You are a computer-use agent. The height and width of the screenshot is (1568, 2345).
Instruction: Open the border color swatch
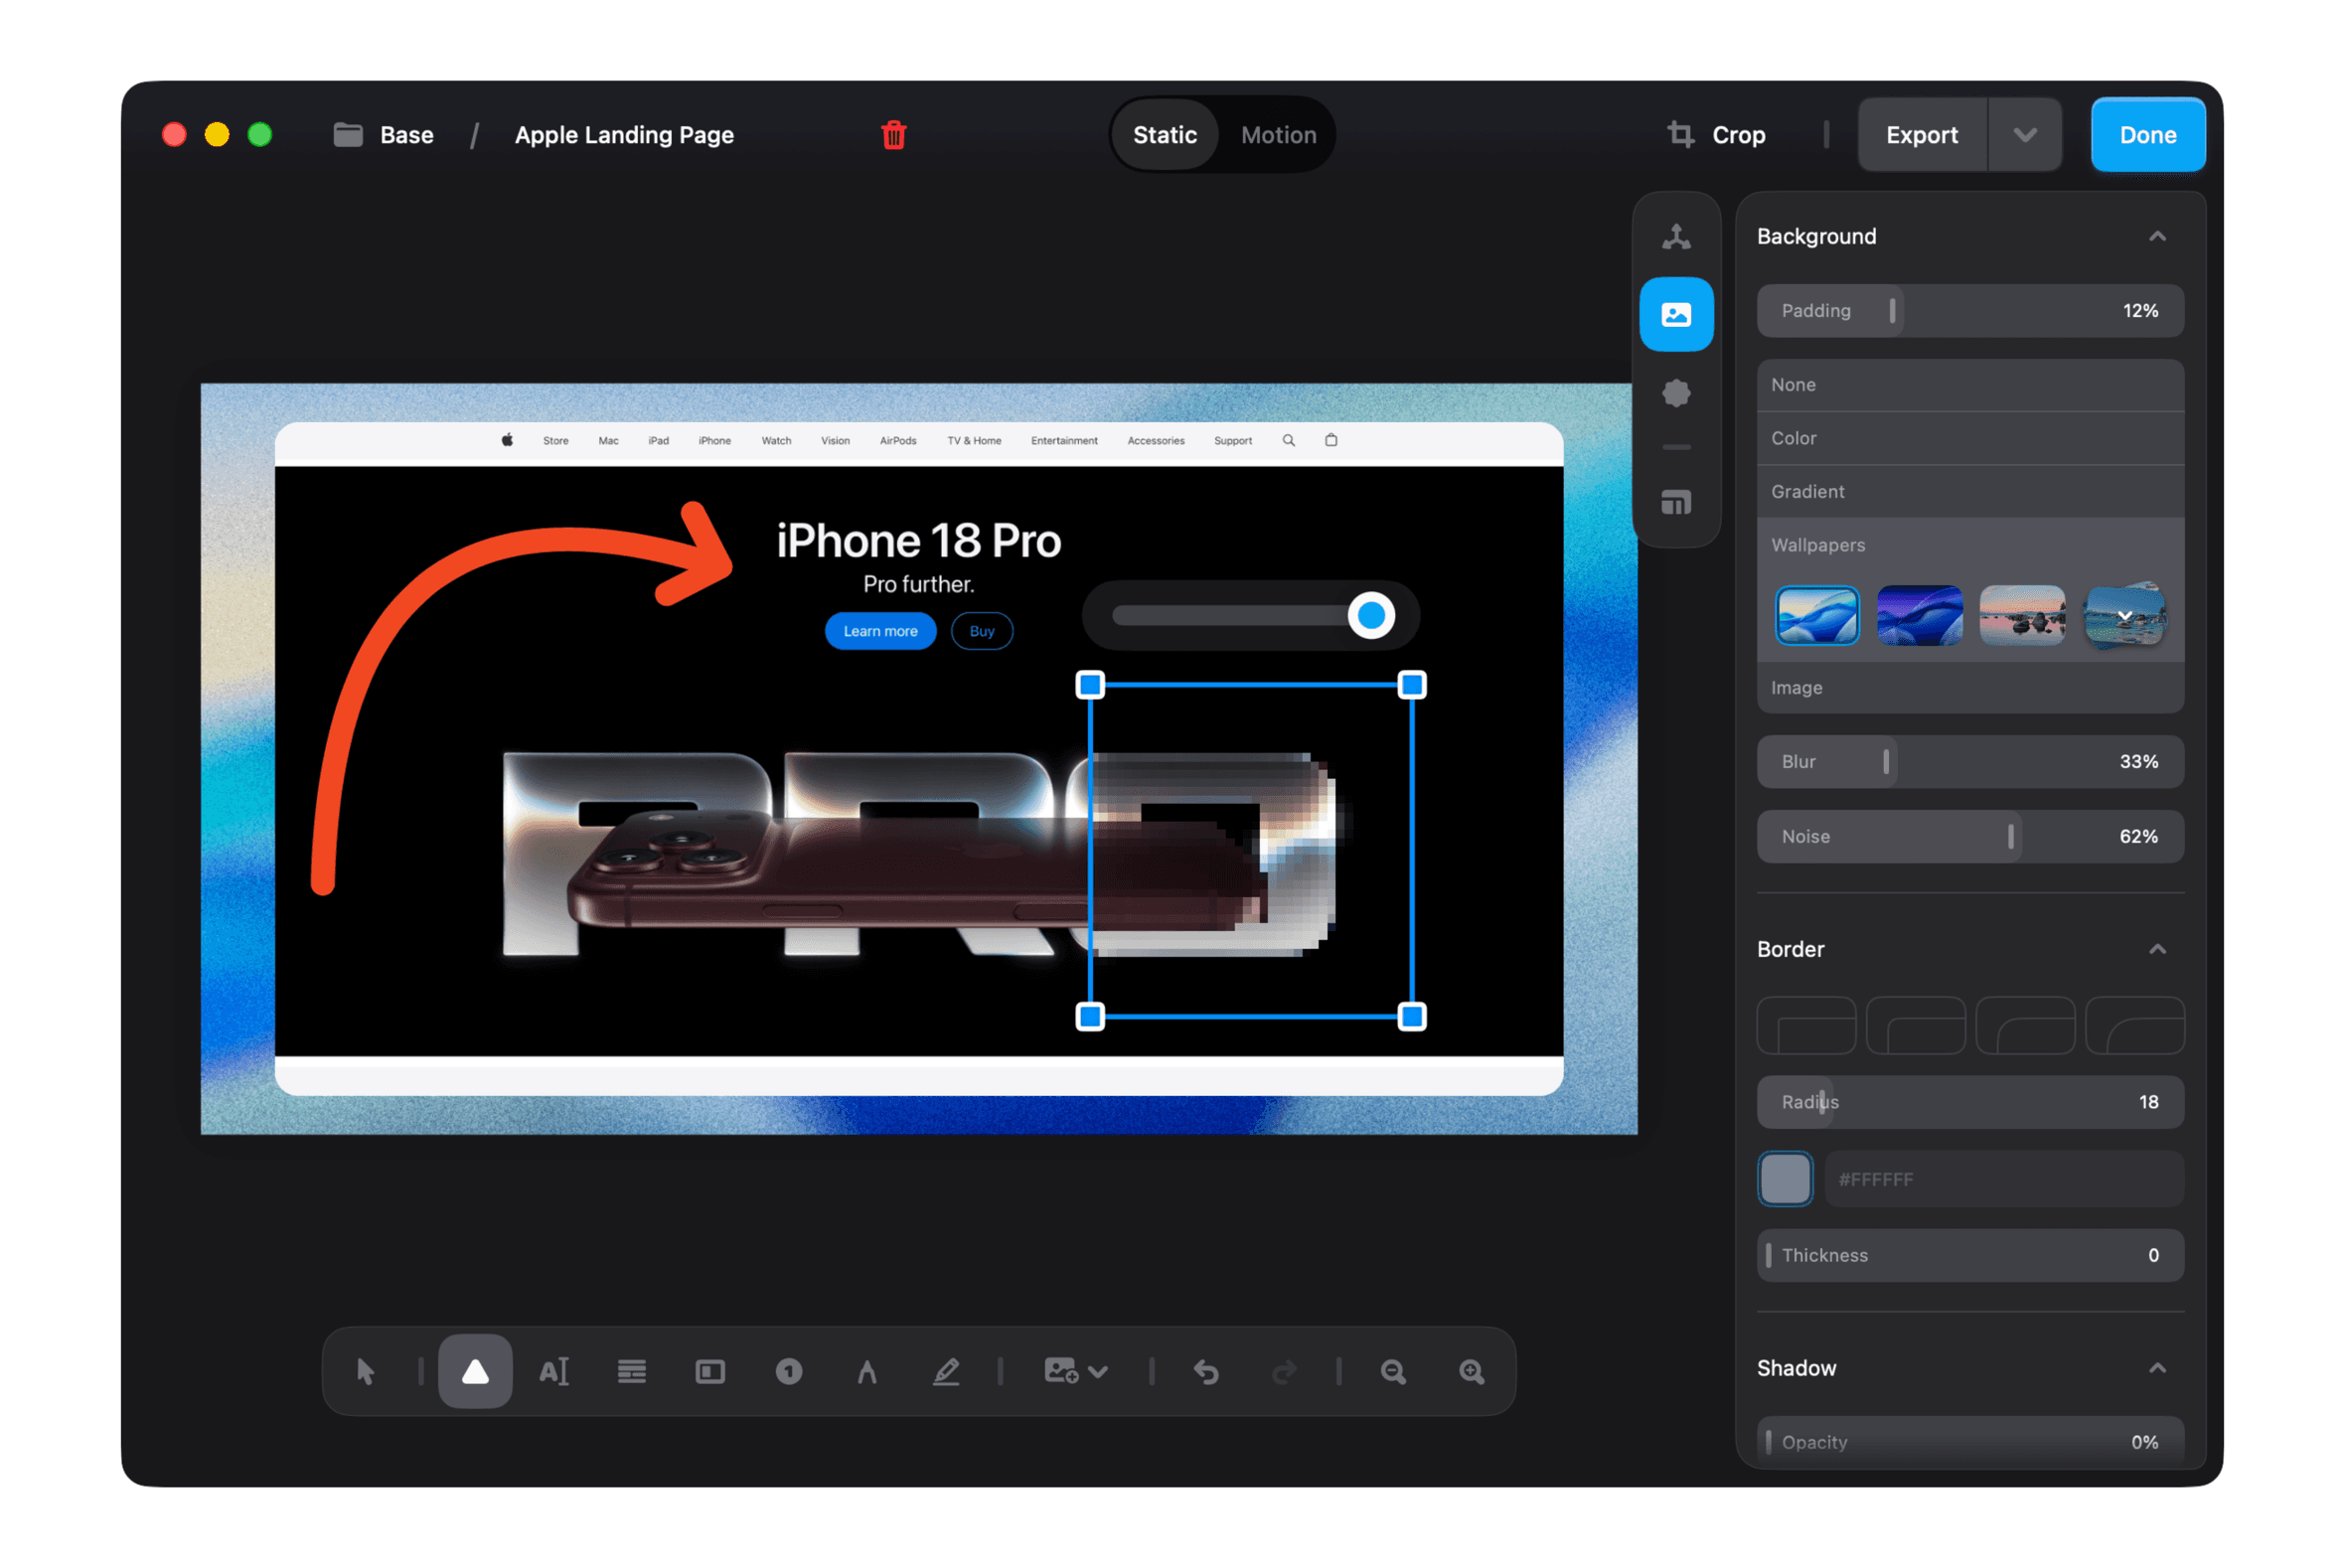[x=1785, y=1179]
